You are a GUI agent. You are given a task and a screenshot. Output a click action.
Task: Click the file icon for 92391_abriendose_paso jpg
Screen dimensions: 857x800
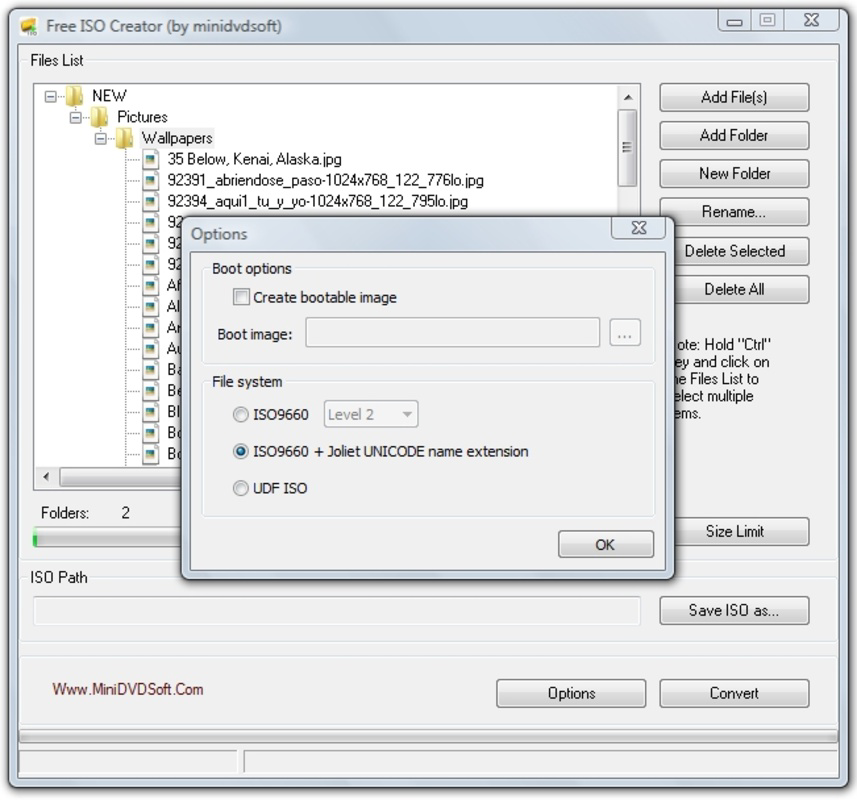pyautogui.click(x=152, y=180)
